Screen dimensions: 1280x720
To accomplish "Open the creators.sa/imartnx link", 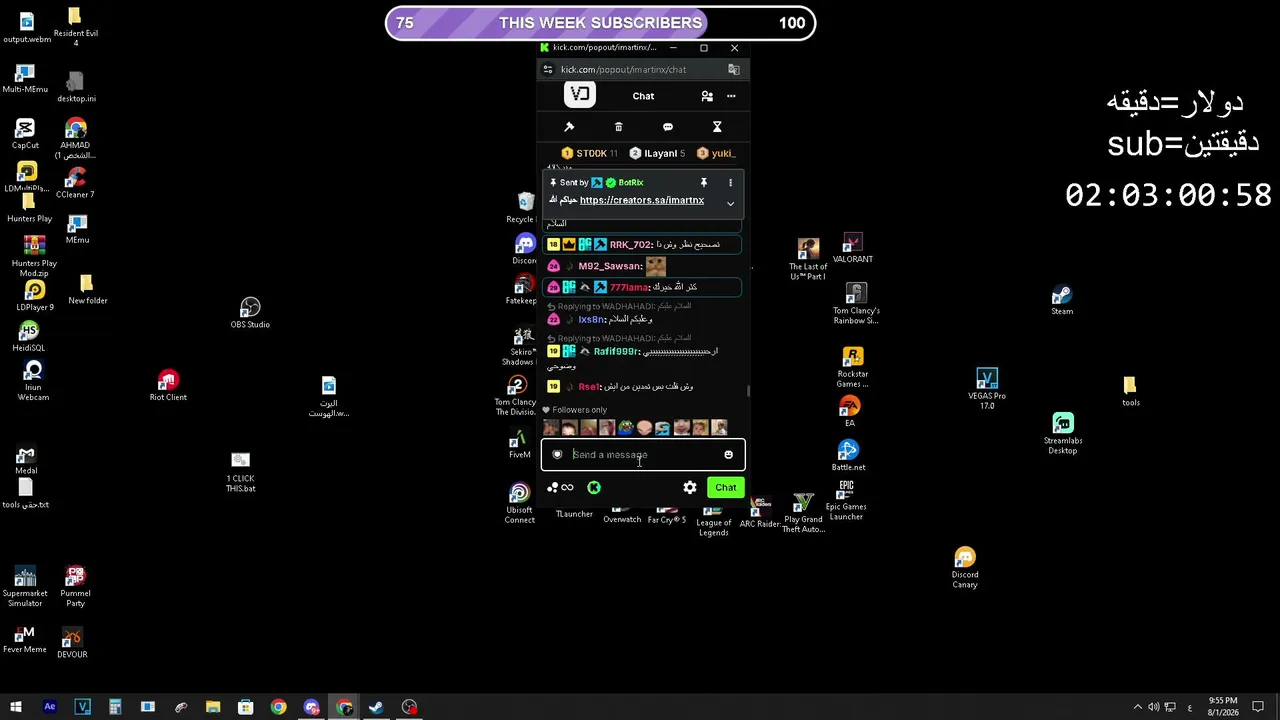I will [x=641, y=200].
